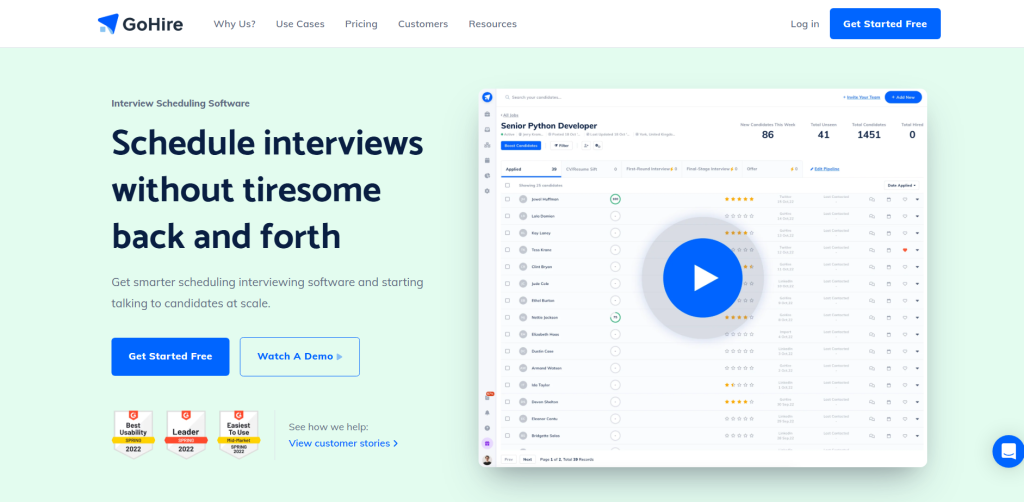Check the box for Lola Damien

pyautogui.click(x=507, y=216)
